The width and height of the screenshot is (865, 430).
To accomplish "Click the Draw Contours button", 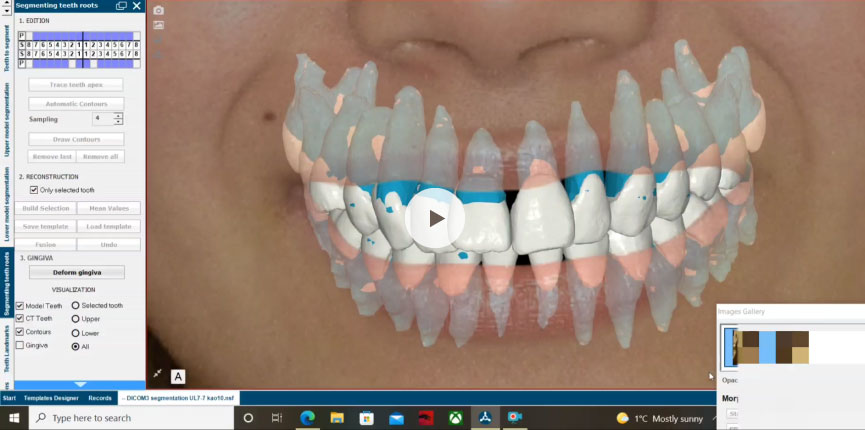I will [x=76, y=140].
